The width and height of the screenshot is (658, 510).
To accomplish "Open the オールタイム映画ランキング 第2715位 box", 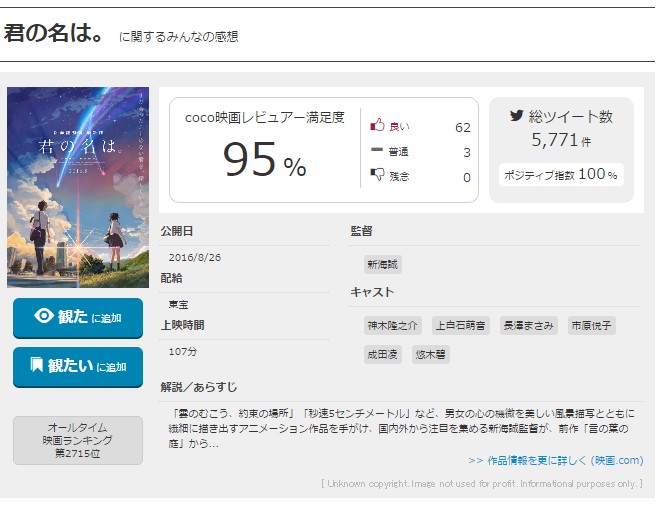I will tap(78, 440).
